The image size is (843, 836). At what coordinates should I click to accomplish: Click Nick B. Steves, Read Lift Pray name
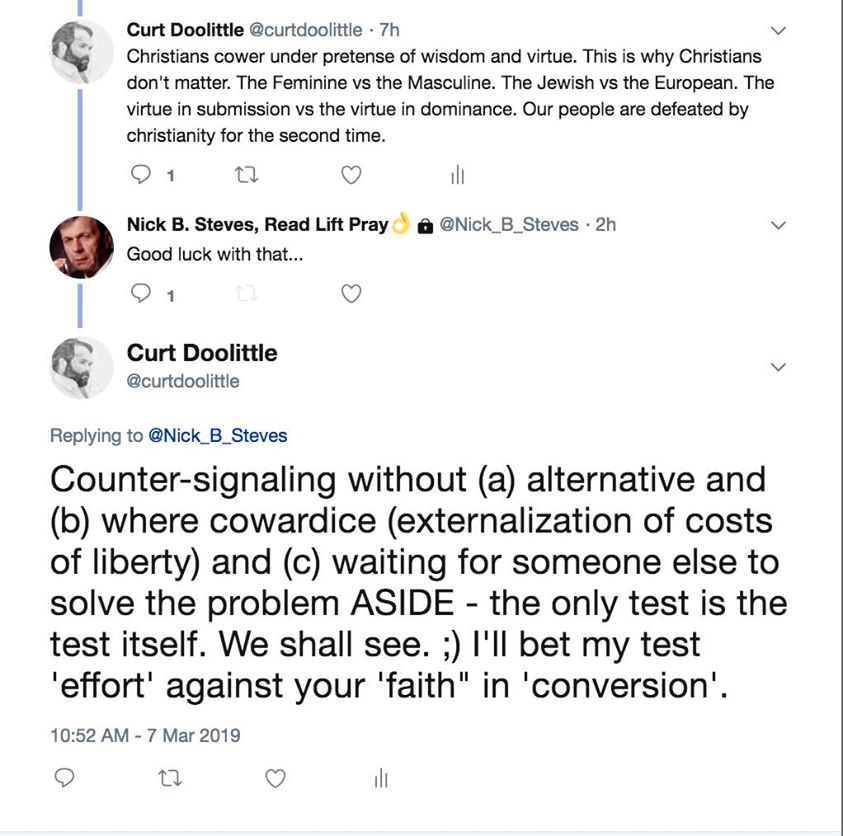[257, 225]
